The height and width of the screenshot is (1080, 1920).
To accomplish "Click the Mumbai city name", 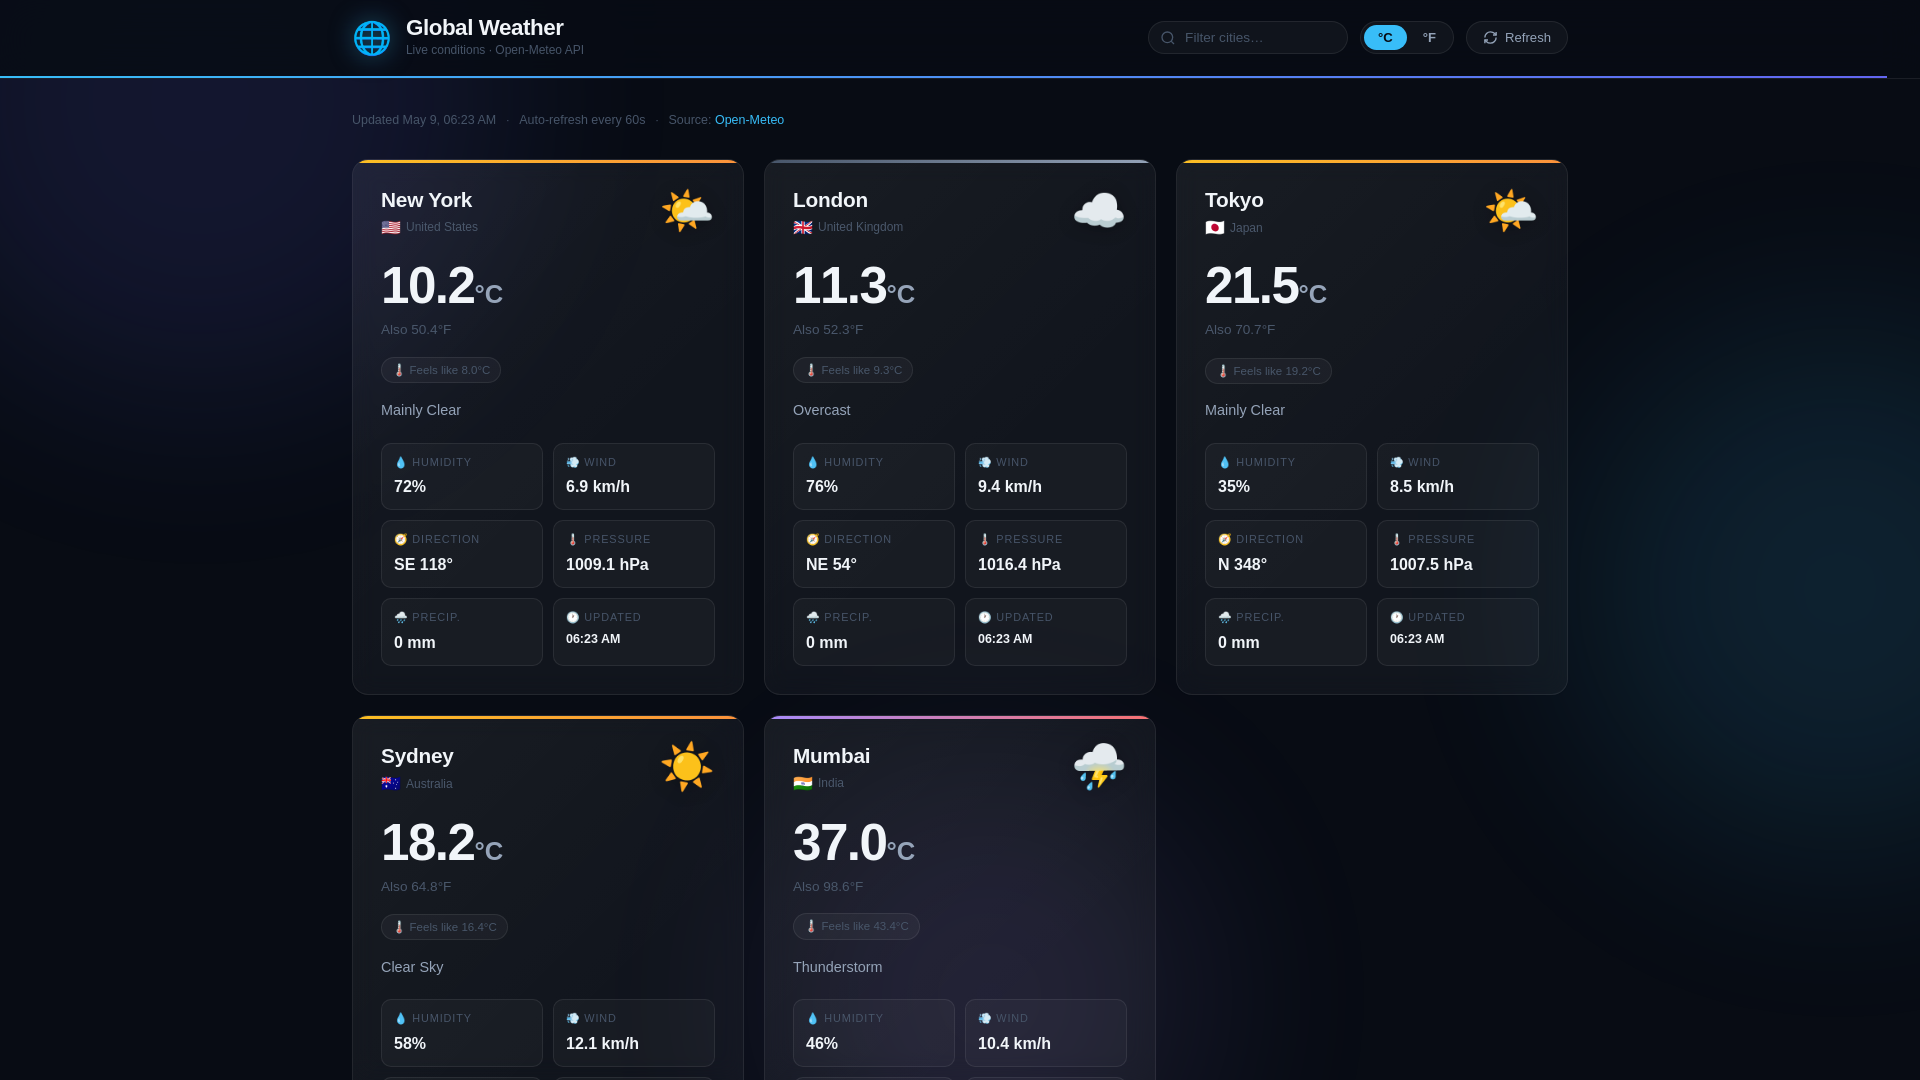I will pyautogui.click(x=832, y=756).
